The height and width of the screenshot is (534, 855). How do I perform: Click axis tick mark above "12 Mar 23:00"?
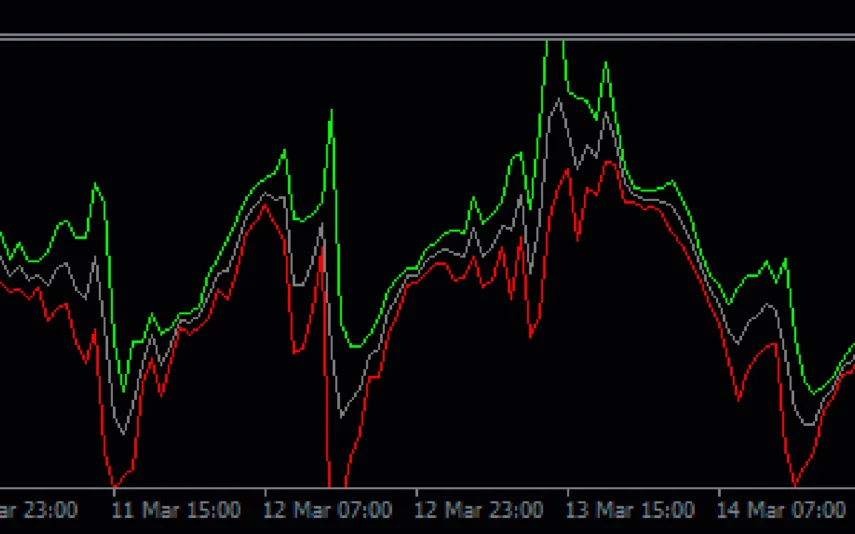416,493
